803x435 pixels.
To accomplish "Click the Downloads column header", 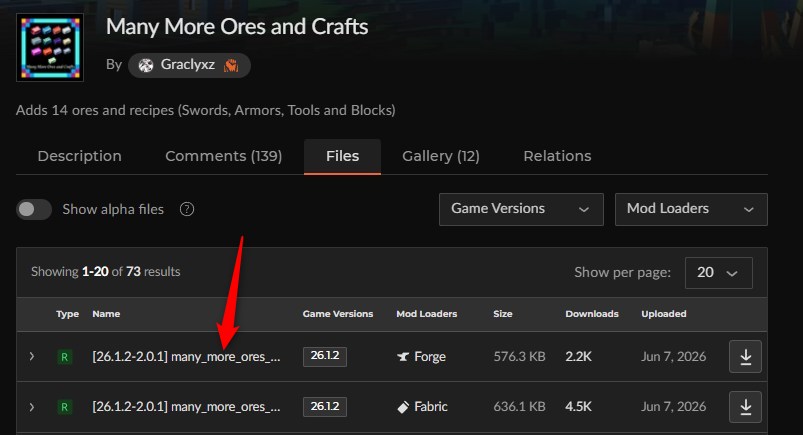I will [x=591, y=314].
